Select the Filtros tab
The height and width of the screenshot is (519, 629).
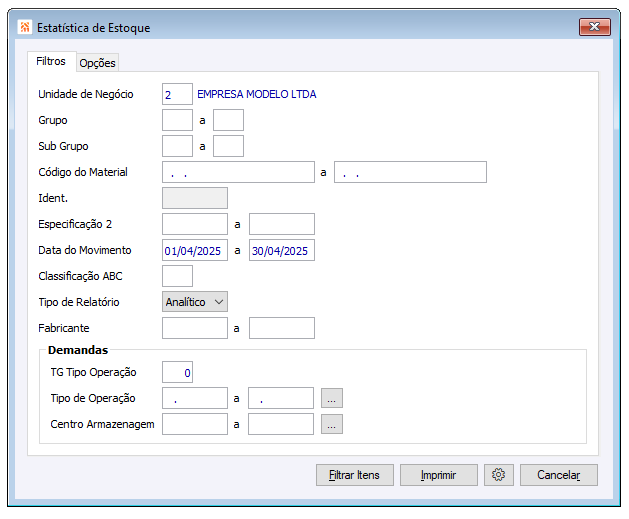51,62
